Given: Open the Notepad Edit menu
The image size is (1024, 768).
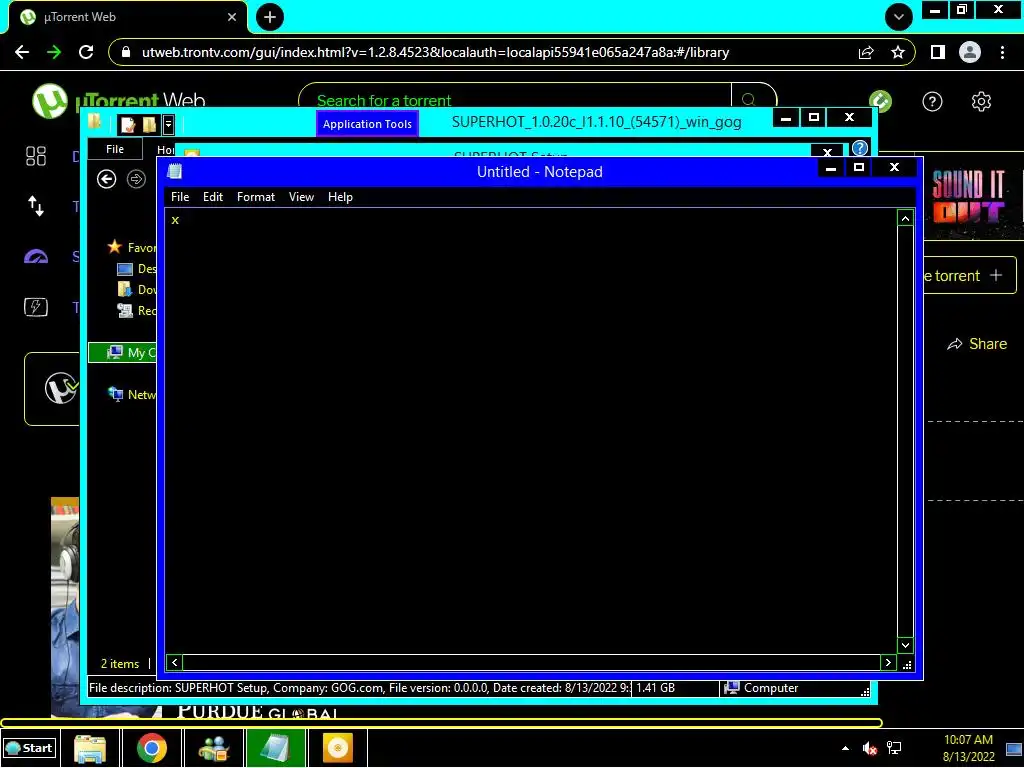Looking at the screenshot, I should pos(213,197).
